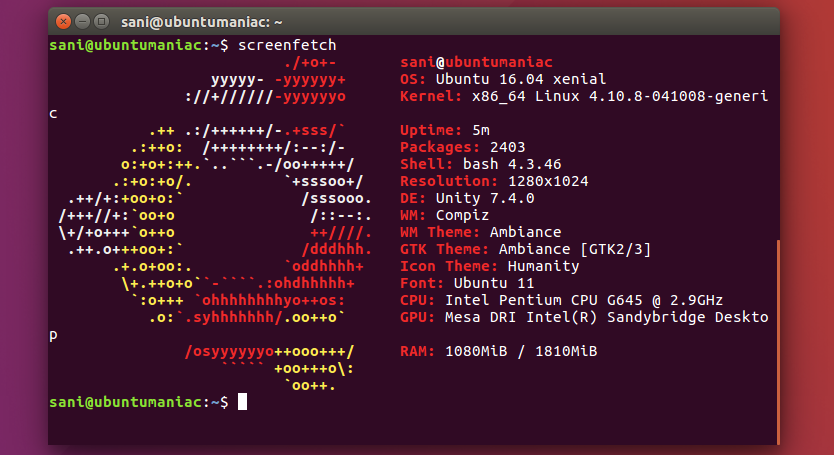834x455 pixels.
Task: Click the red 'sani@ubuntumaniac' header in output
Action: tap(476, 62)
